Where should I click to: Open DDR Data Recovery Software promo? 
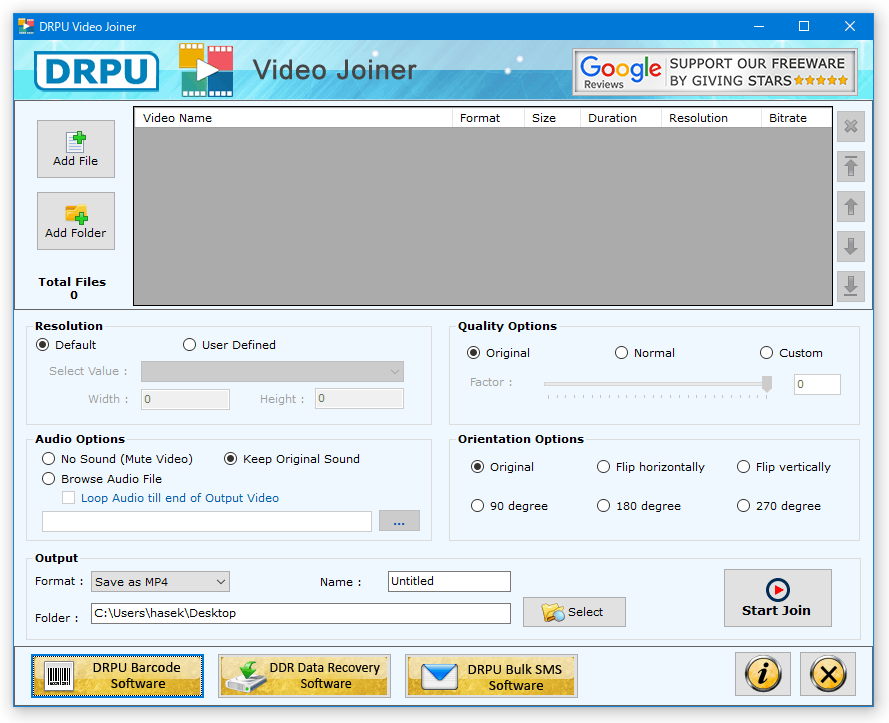click(304, 675)
